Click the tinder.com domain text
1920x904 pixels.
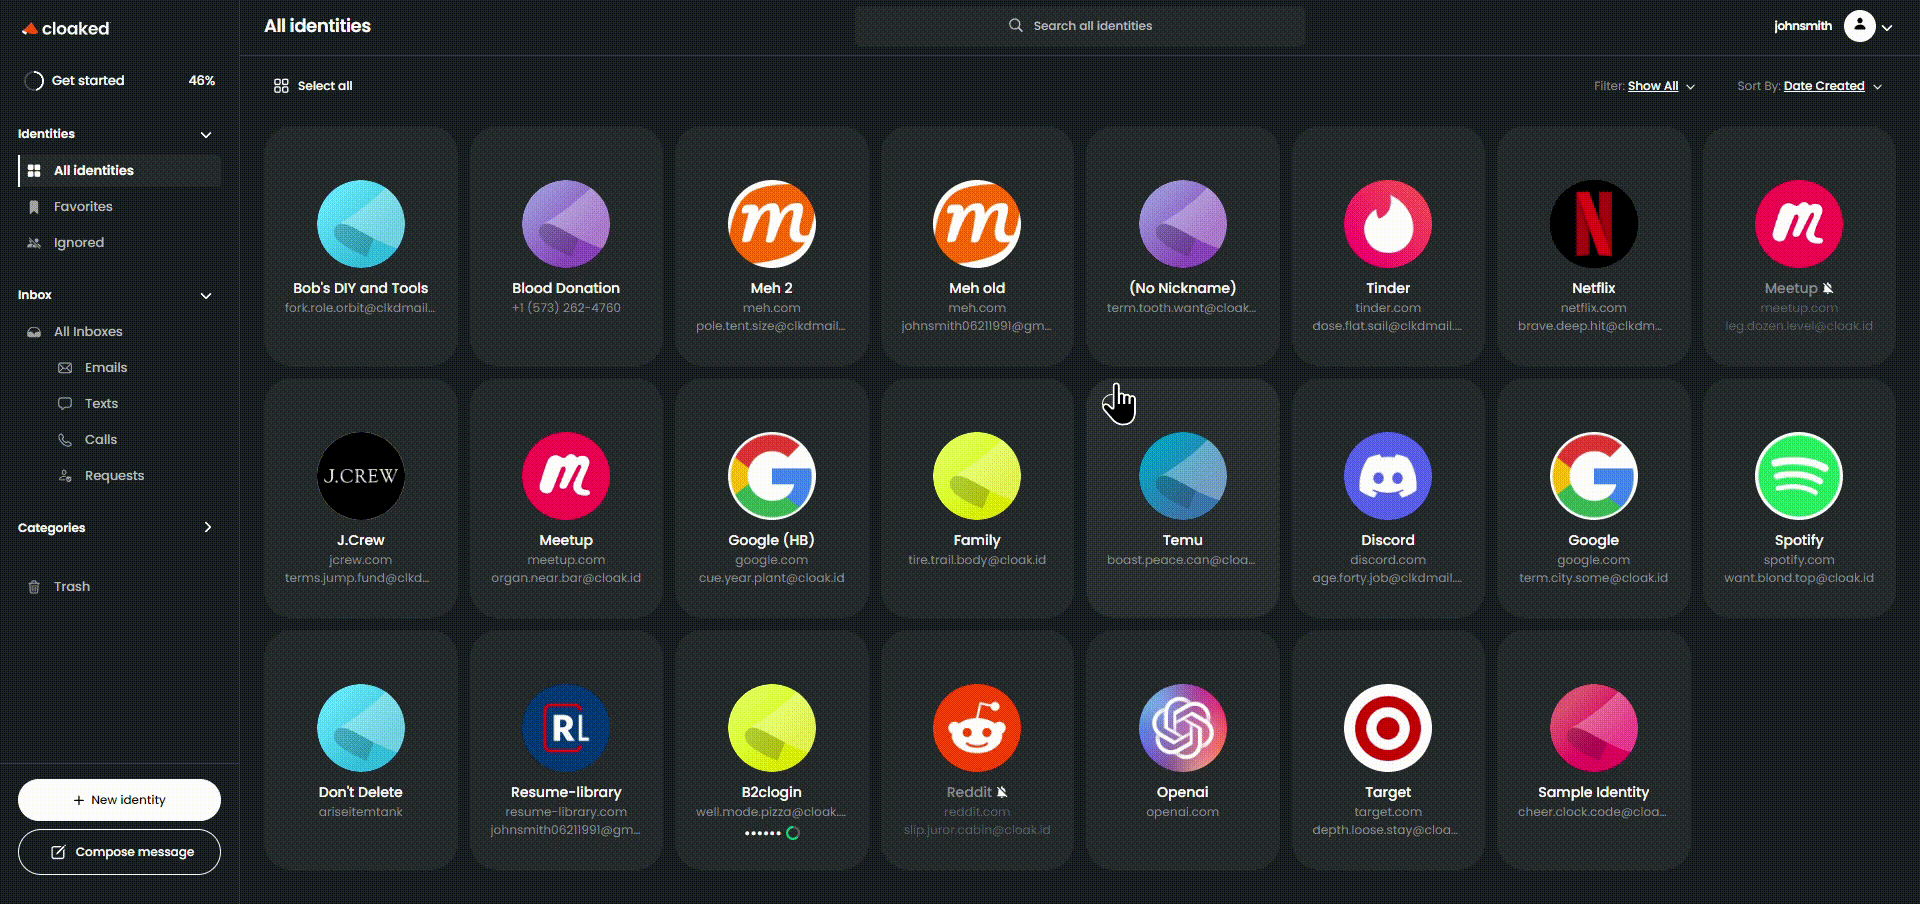click(x=1387, y=308)
